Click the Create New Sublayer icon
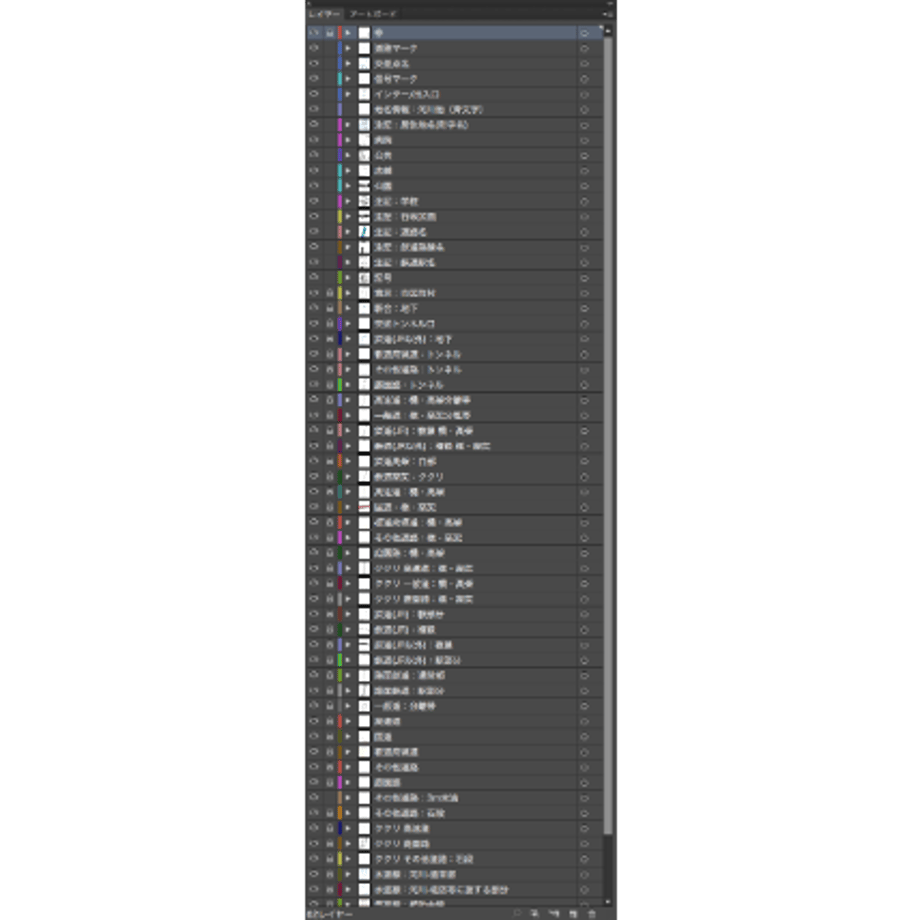This screenshot has width=920, height=920. pos(554,914)
